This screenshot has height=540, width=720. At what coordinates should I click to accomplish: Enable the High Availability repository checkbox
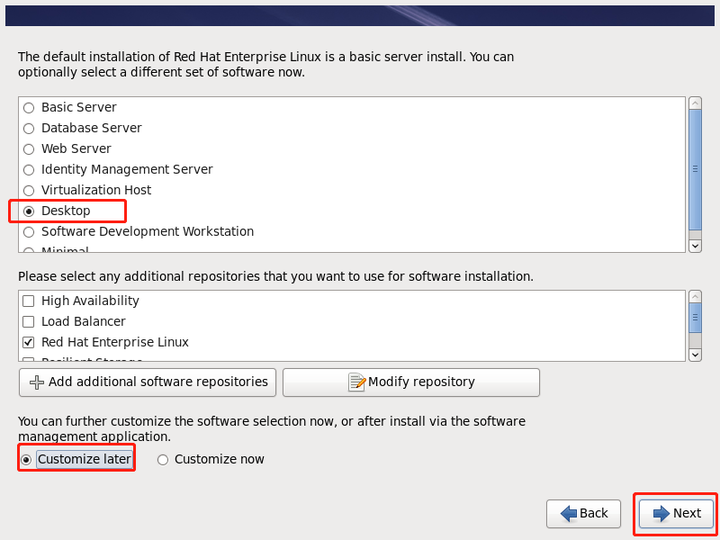28,301
